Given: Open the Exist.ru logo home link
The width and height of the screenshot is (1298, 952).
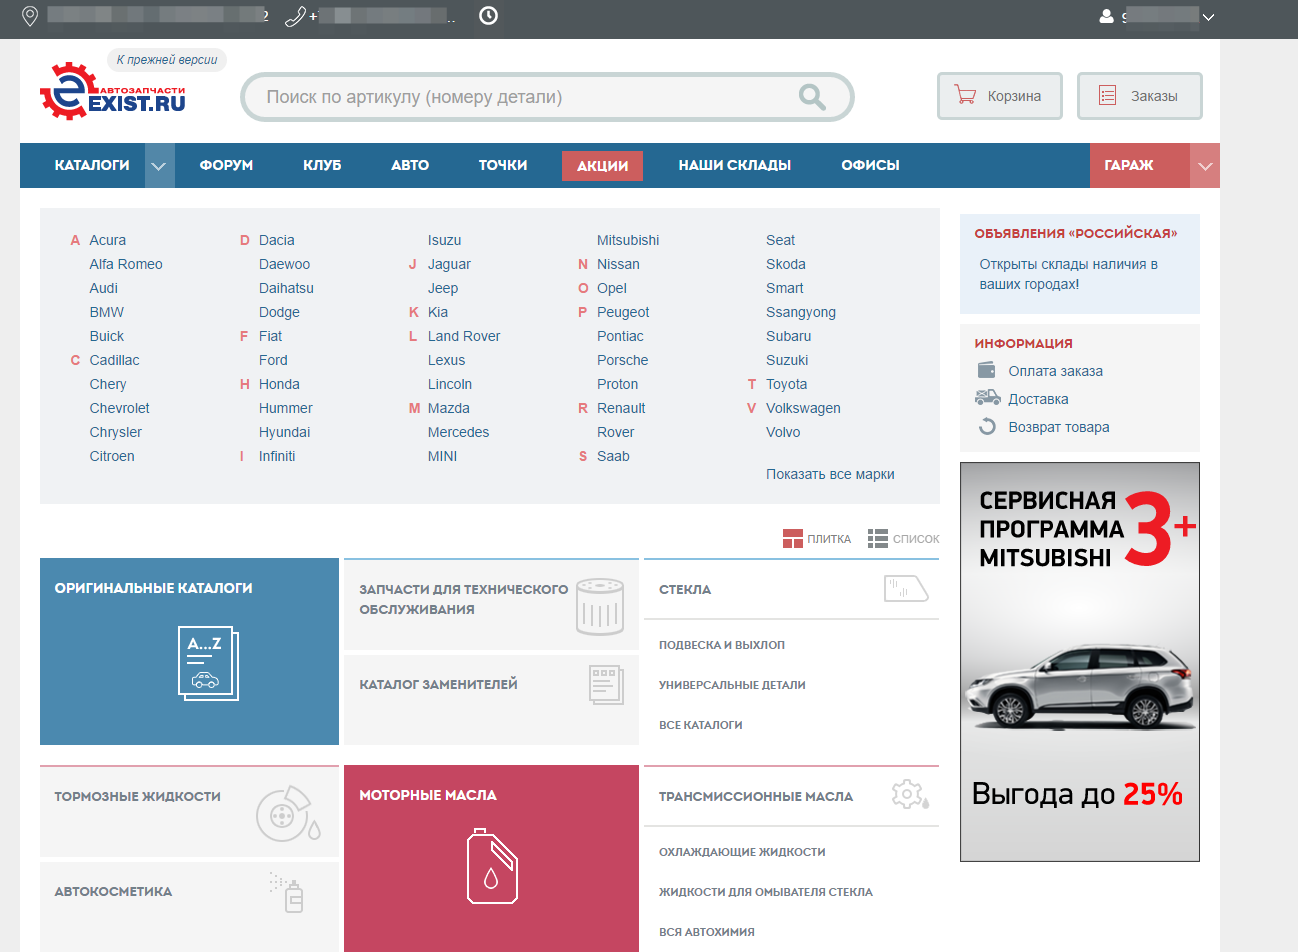Looking at the screenshot, I should (x=113, y=91).
